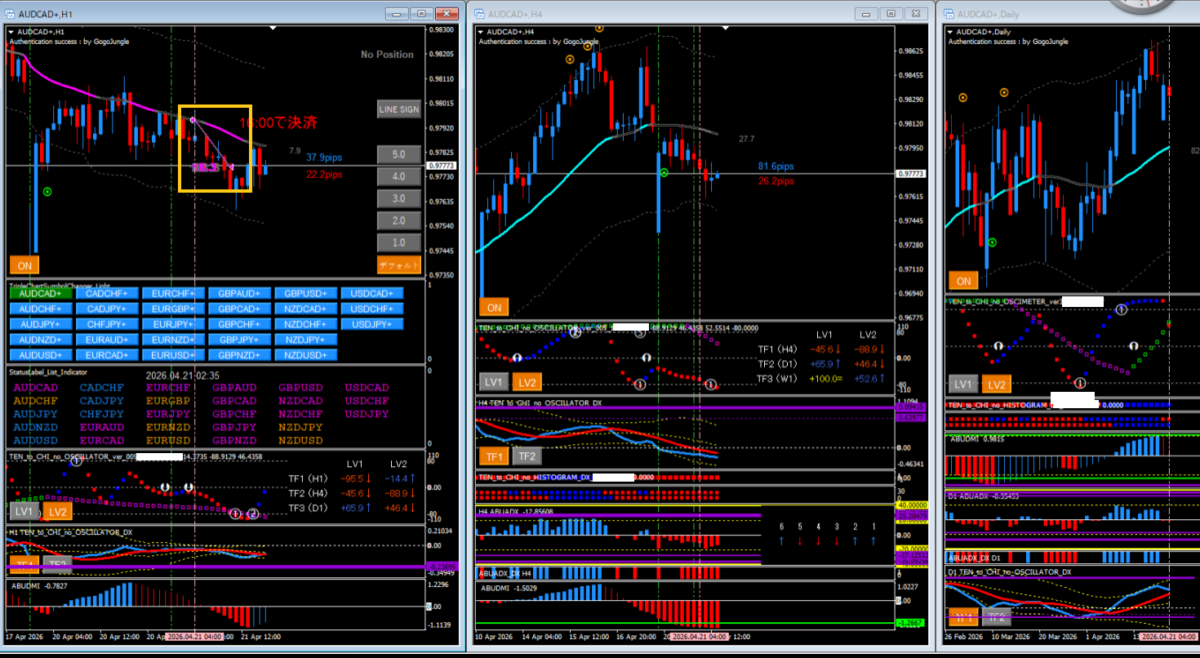Restore the H4 chart window size
The width and height of the screenshot is (1200, 658).
[889, 14]
